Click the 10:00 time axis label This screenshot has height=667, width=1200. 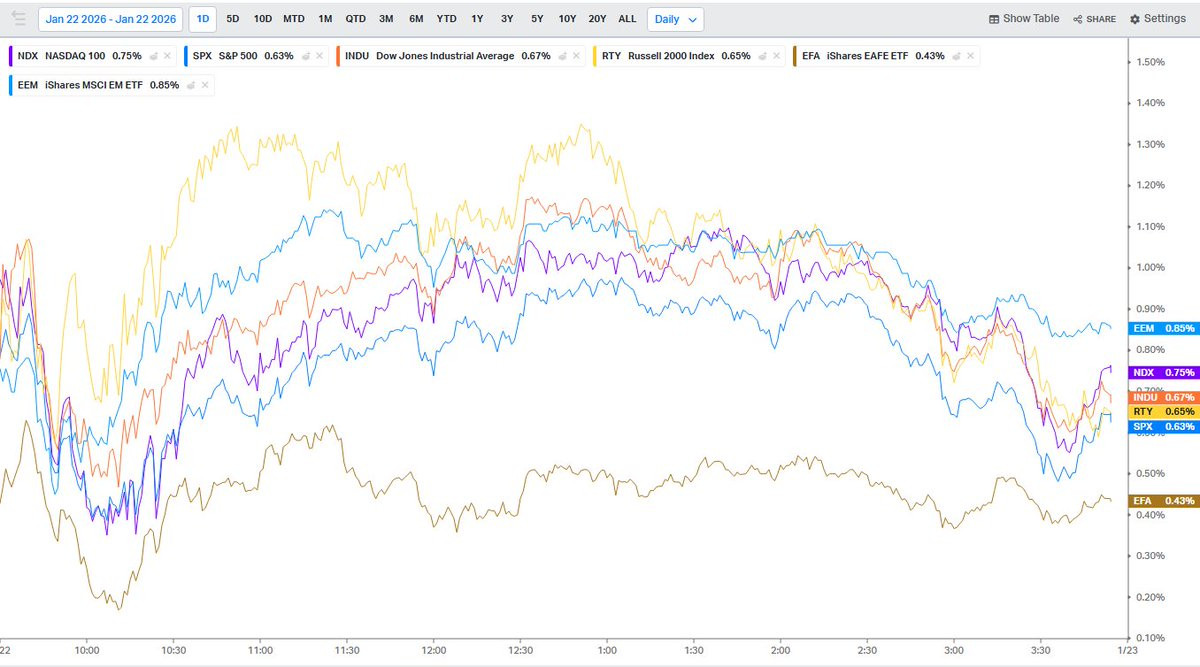pyautogui.click(x=87, y=648)
